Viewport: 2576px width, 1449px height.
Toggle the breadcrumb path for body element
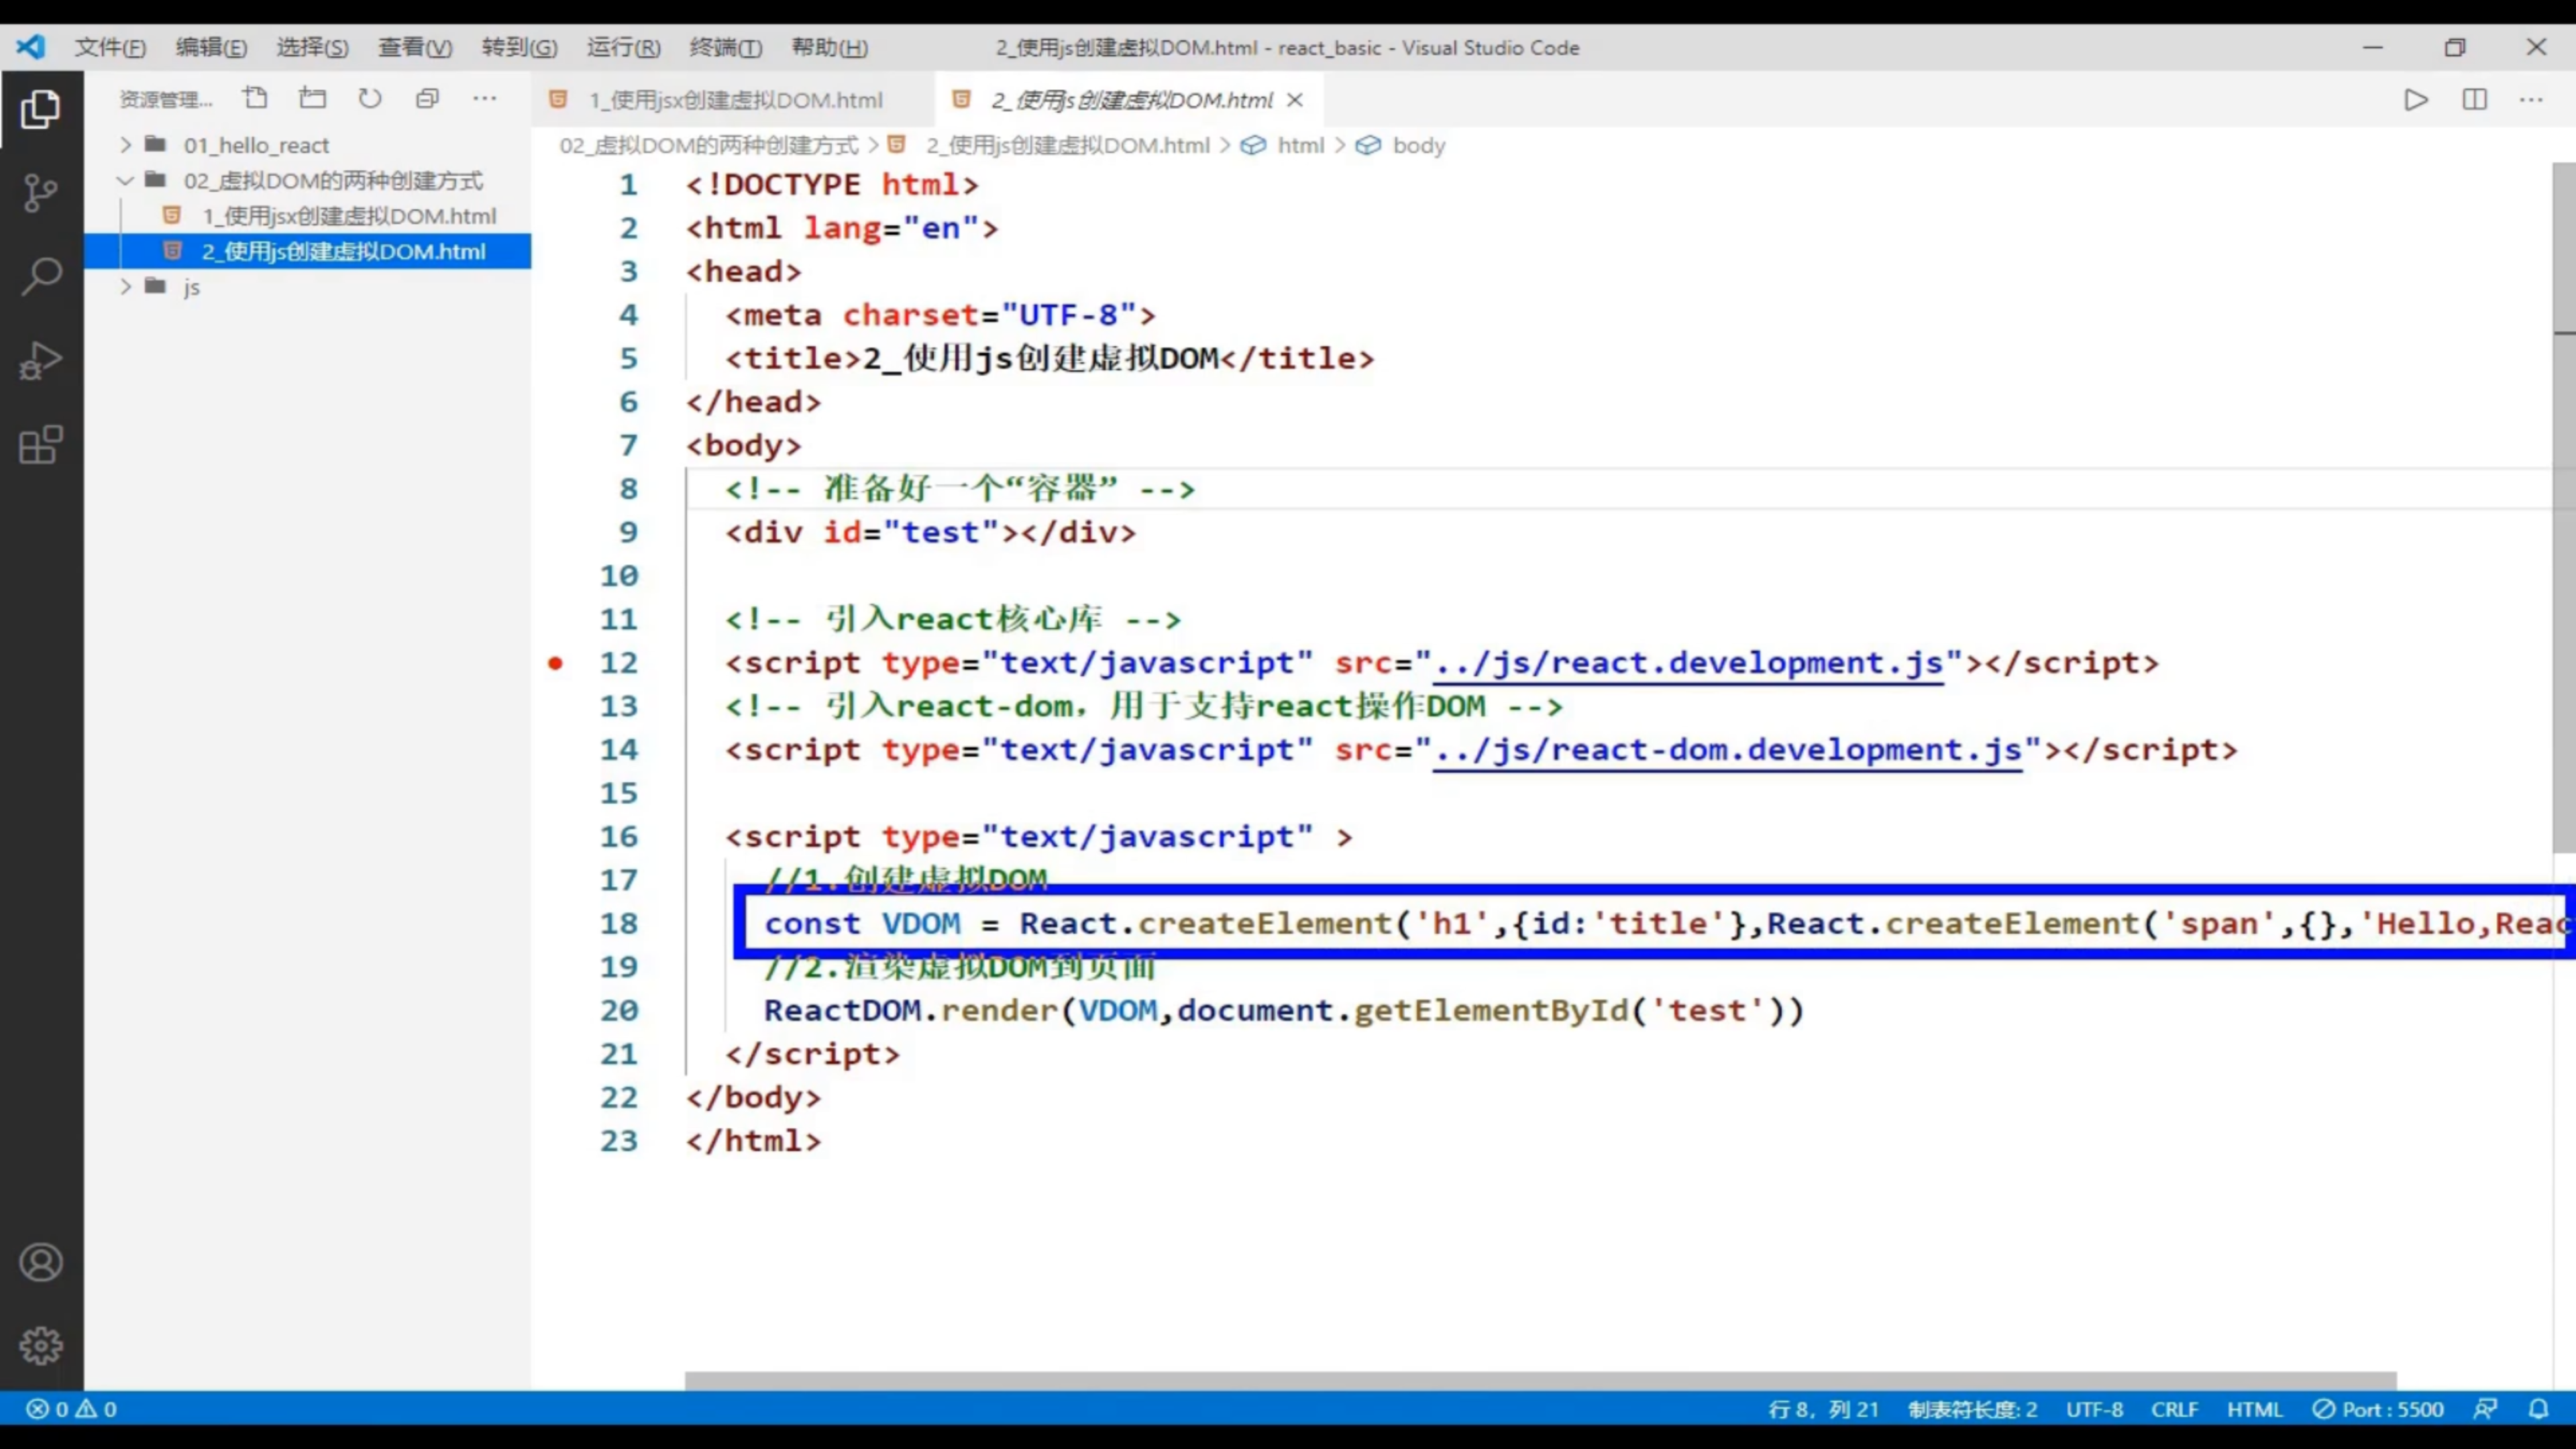[x=1419, y=145]
